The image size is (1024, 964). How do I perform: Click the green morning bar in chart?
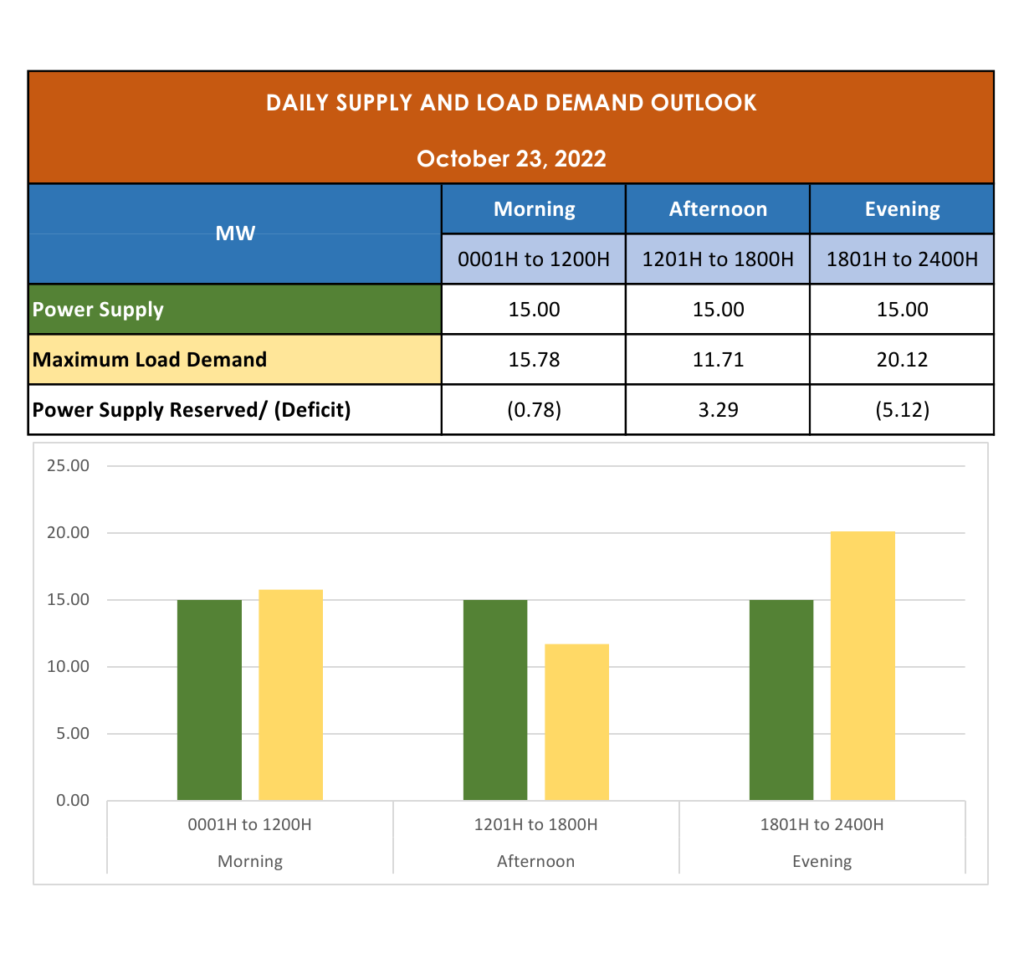pos(209,700)
